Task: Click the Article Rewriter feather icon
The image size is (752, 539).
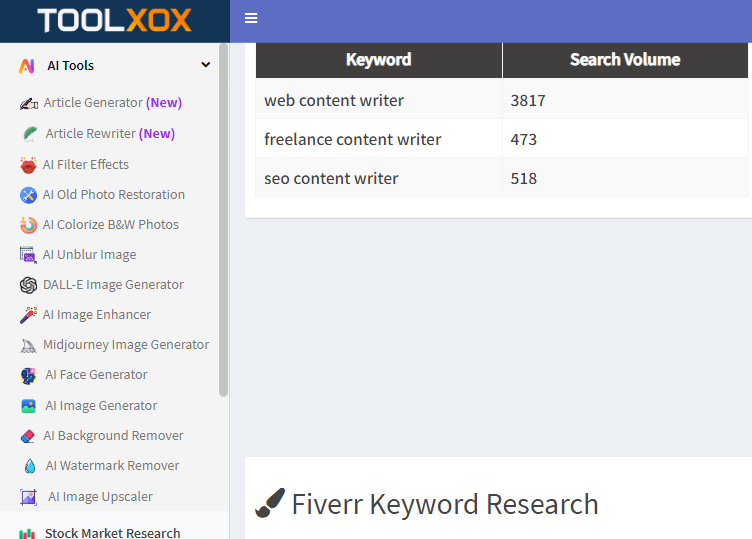Action: (30, 134)
